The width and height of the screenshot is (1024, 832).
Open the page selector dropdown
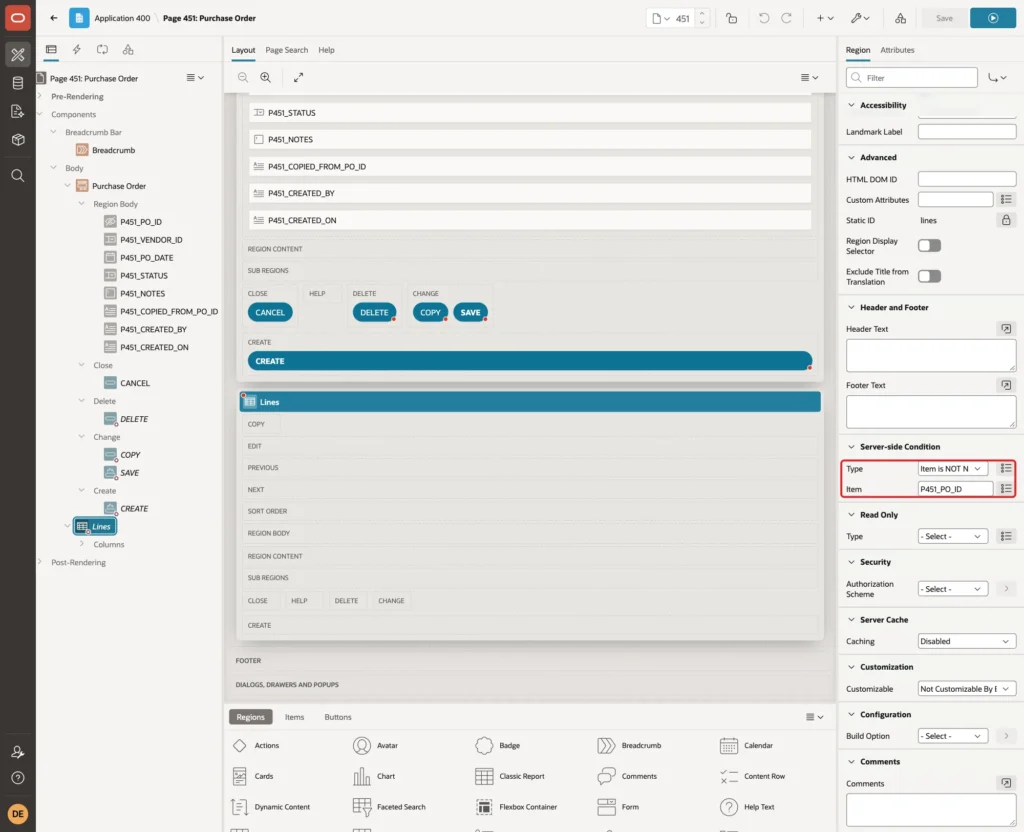[x=661, y=18]
